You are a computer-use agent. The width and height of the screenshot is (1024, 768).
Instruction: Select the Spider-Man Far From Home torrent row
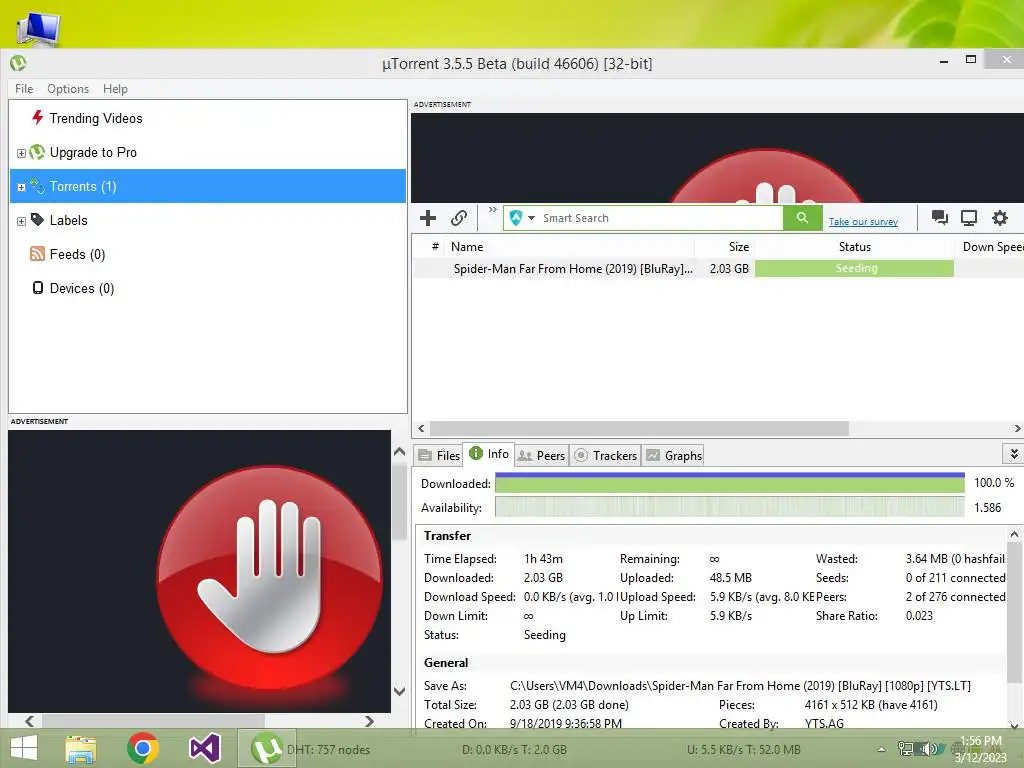coord(718,268)
